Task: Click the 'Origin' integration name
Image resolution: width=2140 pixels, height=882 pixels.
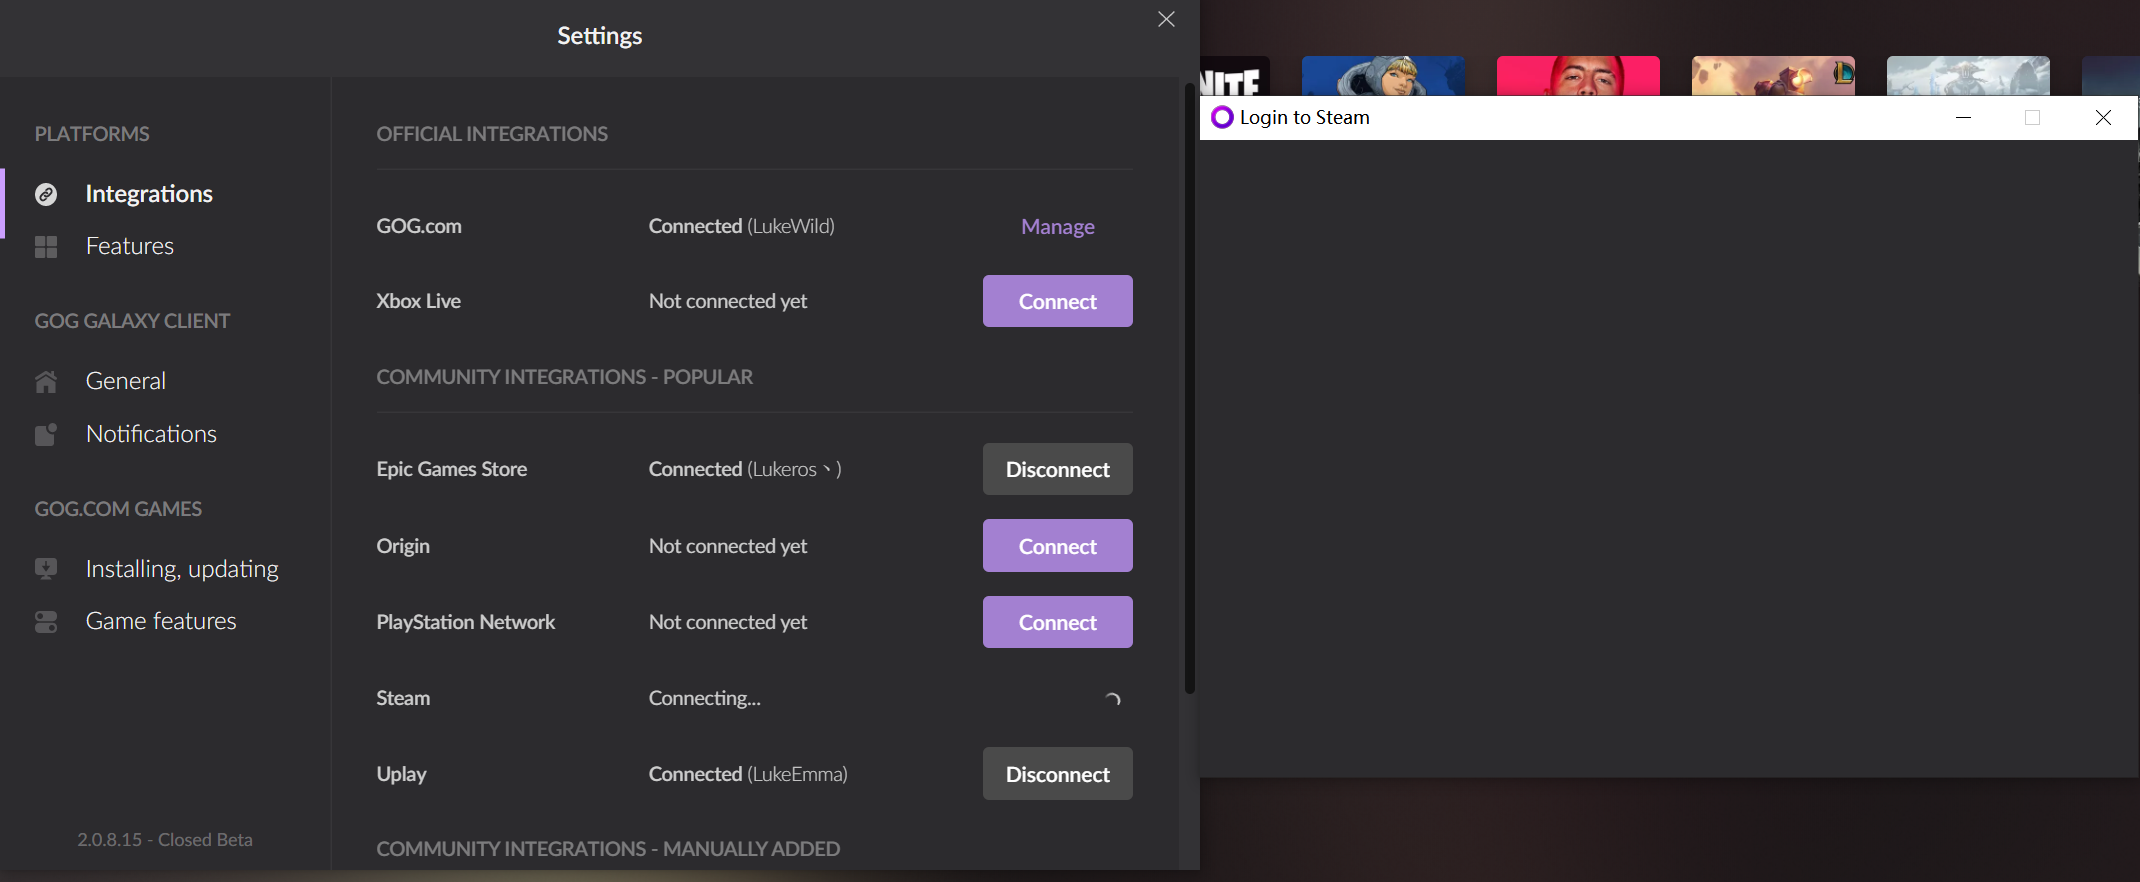Action: 403,546
